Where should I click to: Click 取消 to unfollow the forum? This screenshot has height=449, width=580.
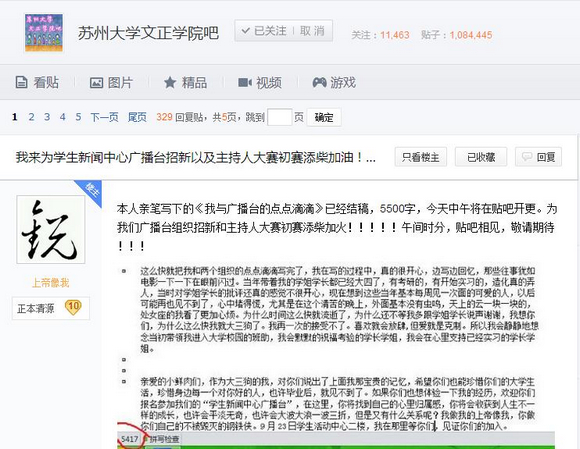[312, 31]
